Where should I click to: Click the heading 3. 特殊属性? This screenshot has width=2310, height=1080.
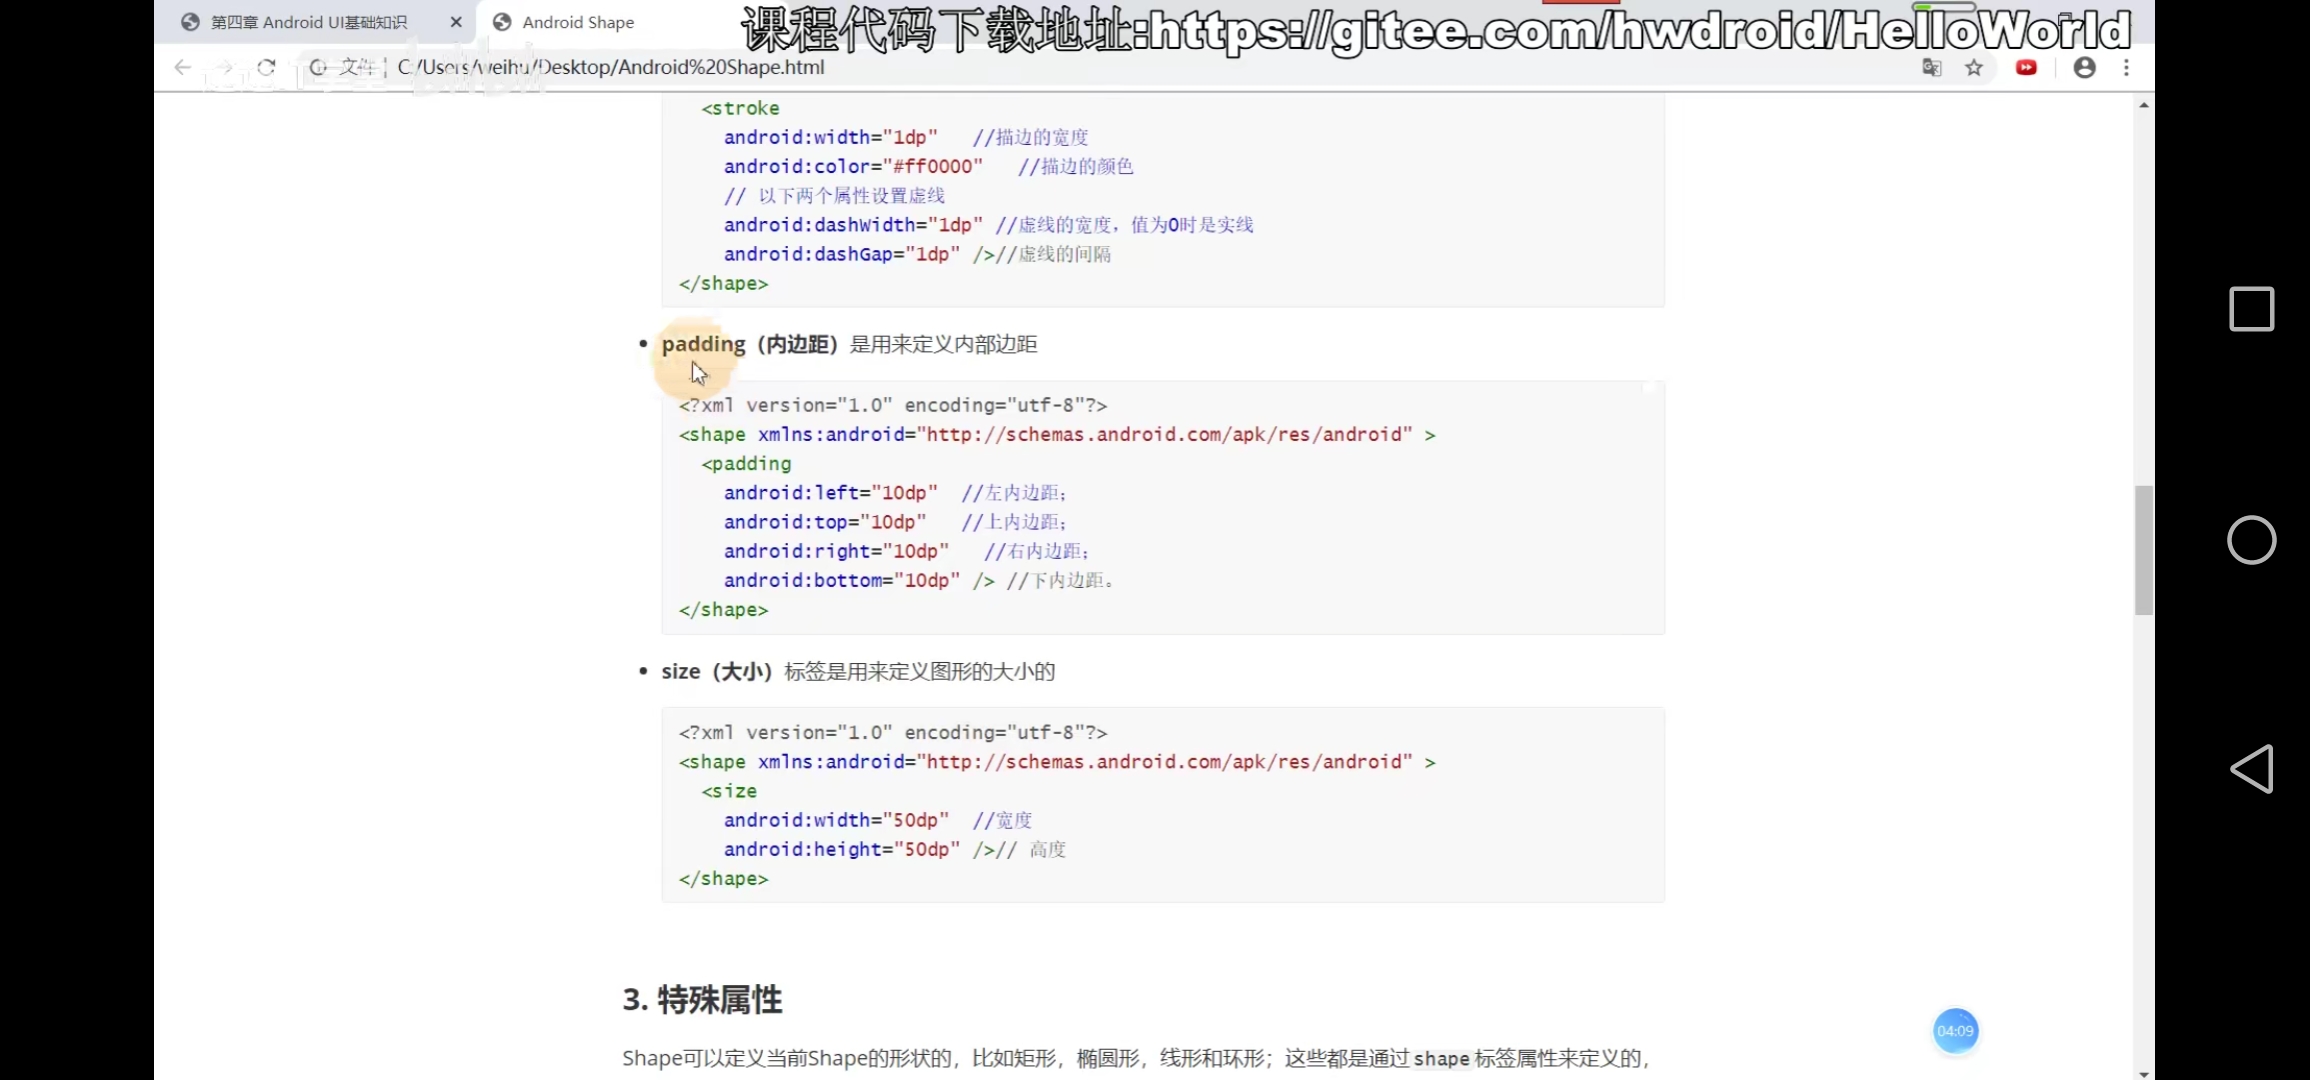(702, 999)
